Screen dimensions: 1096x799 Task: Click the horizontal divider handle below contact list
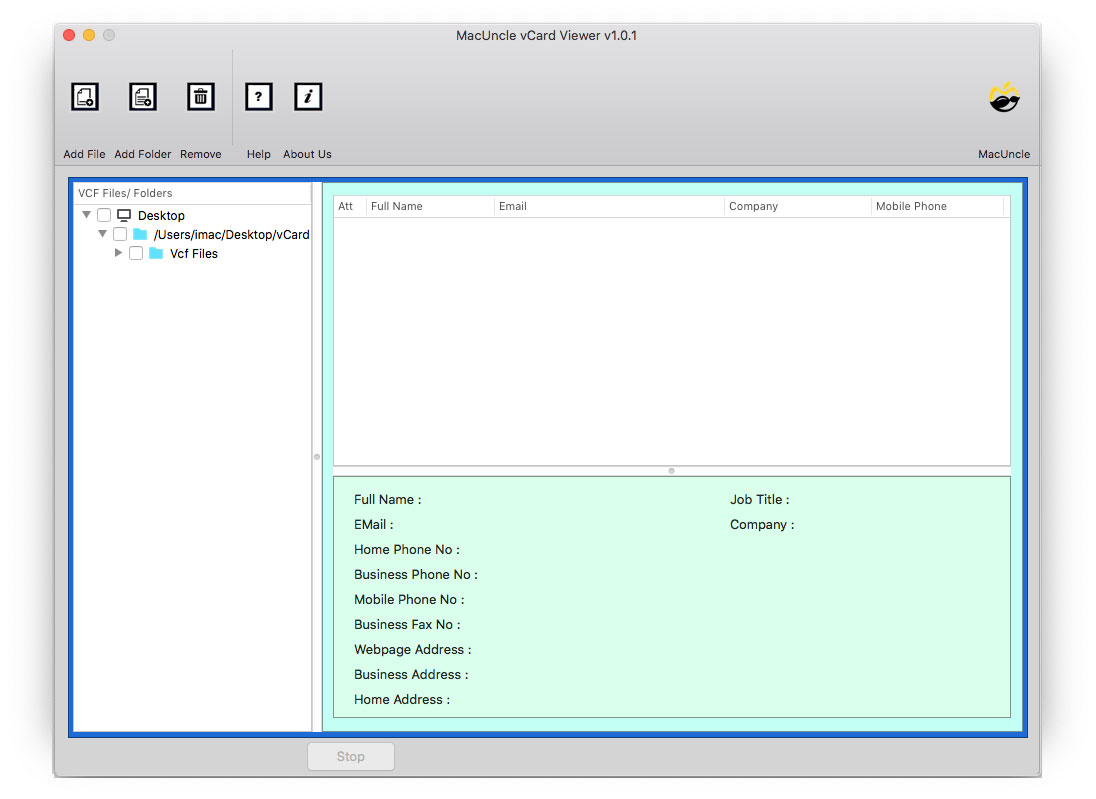(x=671, y=471)
